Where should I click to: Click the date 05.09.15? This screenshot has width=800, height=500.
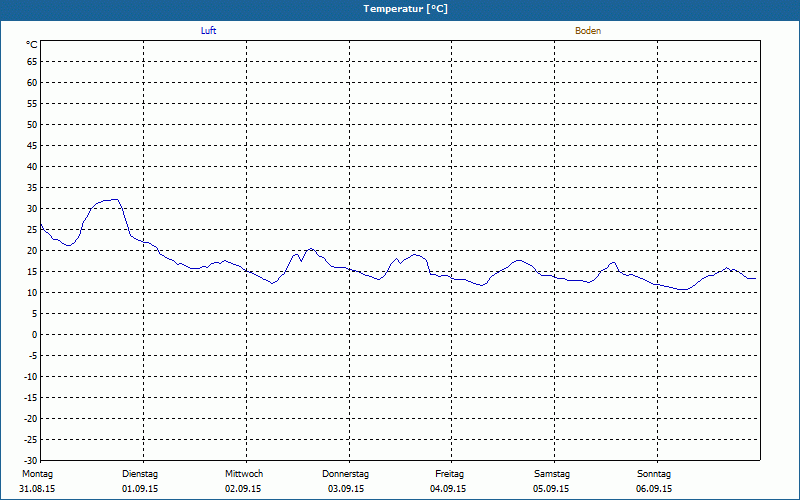pyautogui.click(x=551, y=489)
